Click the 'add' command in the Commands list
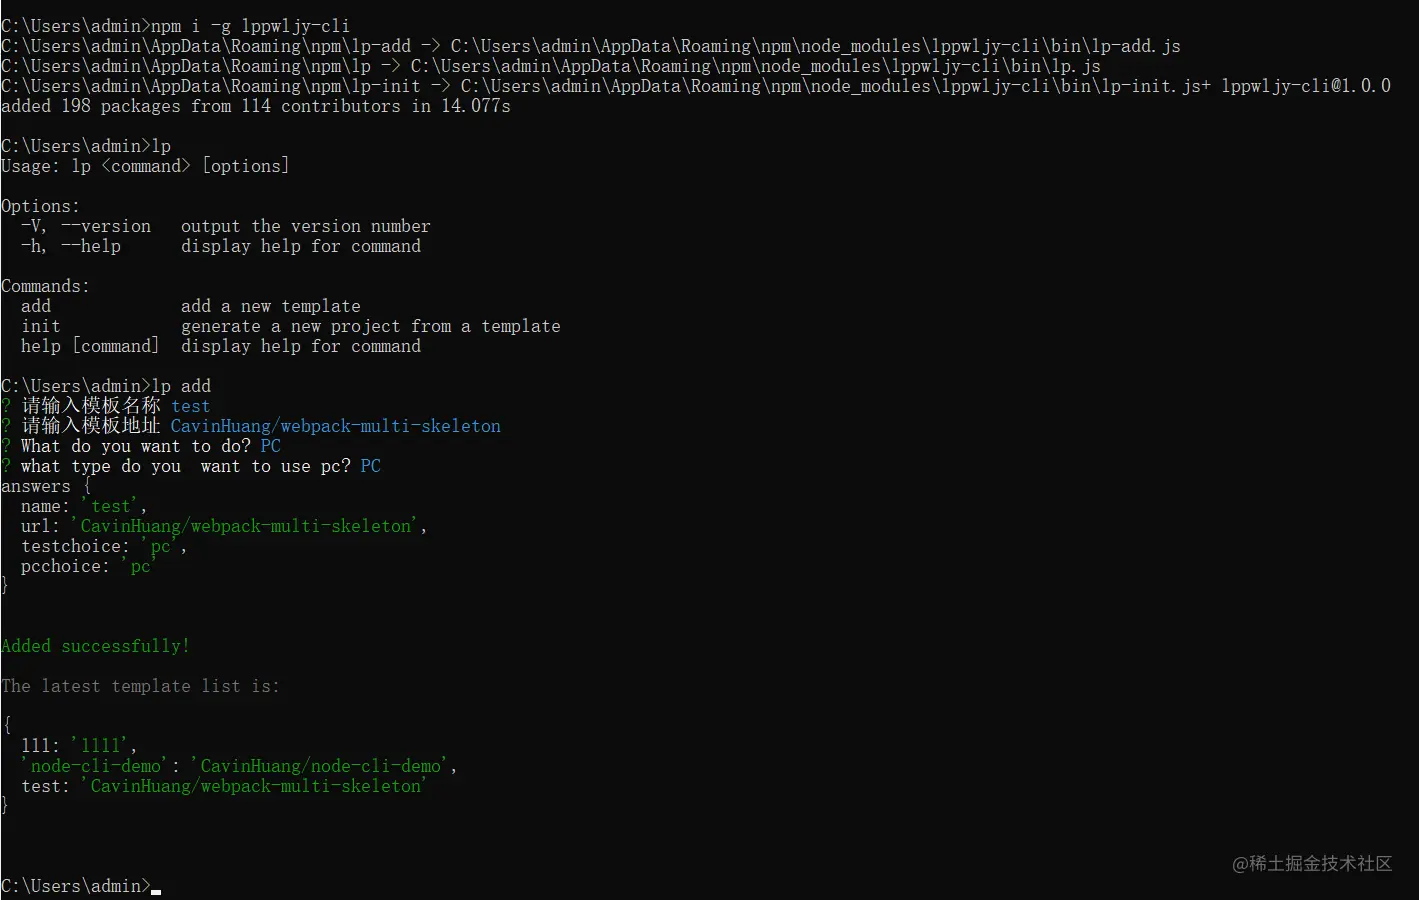1419x900 pixels. coord(36,306)
